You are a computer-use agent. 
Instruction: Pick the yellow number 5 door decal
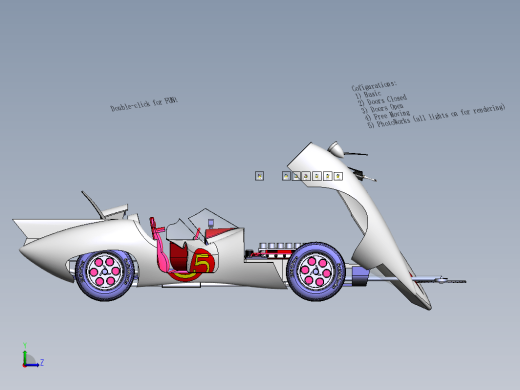click(x=202, y=263)
